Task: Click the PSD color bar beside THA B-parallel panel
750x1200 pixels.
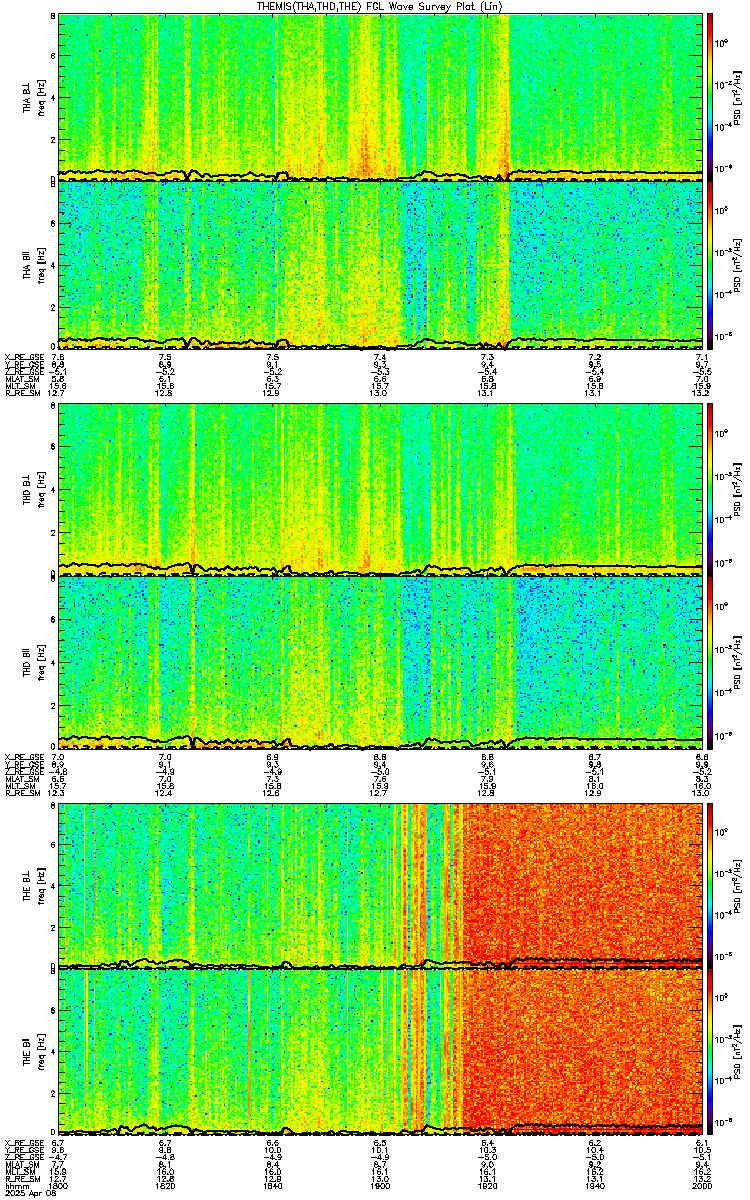Action: click(x=711, y=264)
